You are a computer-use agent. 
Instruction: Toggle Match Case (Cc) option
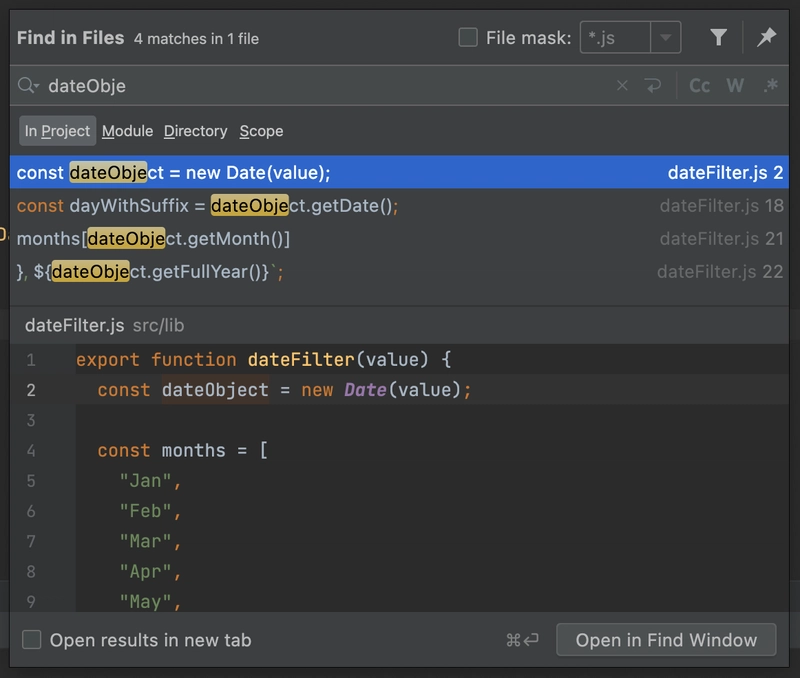coord(699,85)
